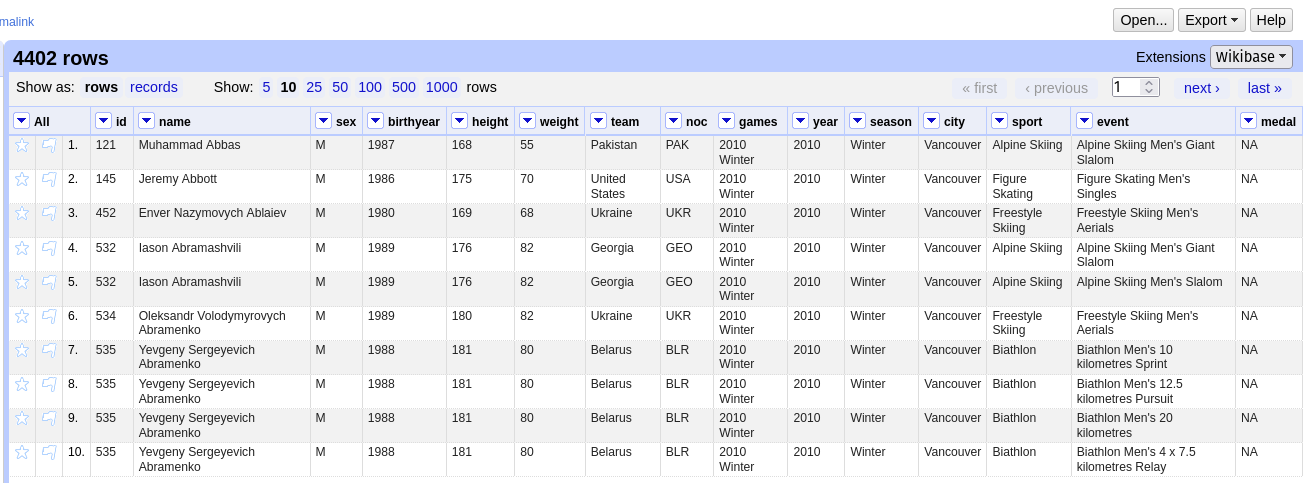Flag row 1 Muhammad Abbas
This screenshot has width=1303, height=483.
49,146
